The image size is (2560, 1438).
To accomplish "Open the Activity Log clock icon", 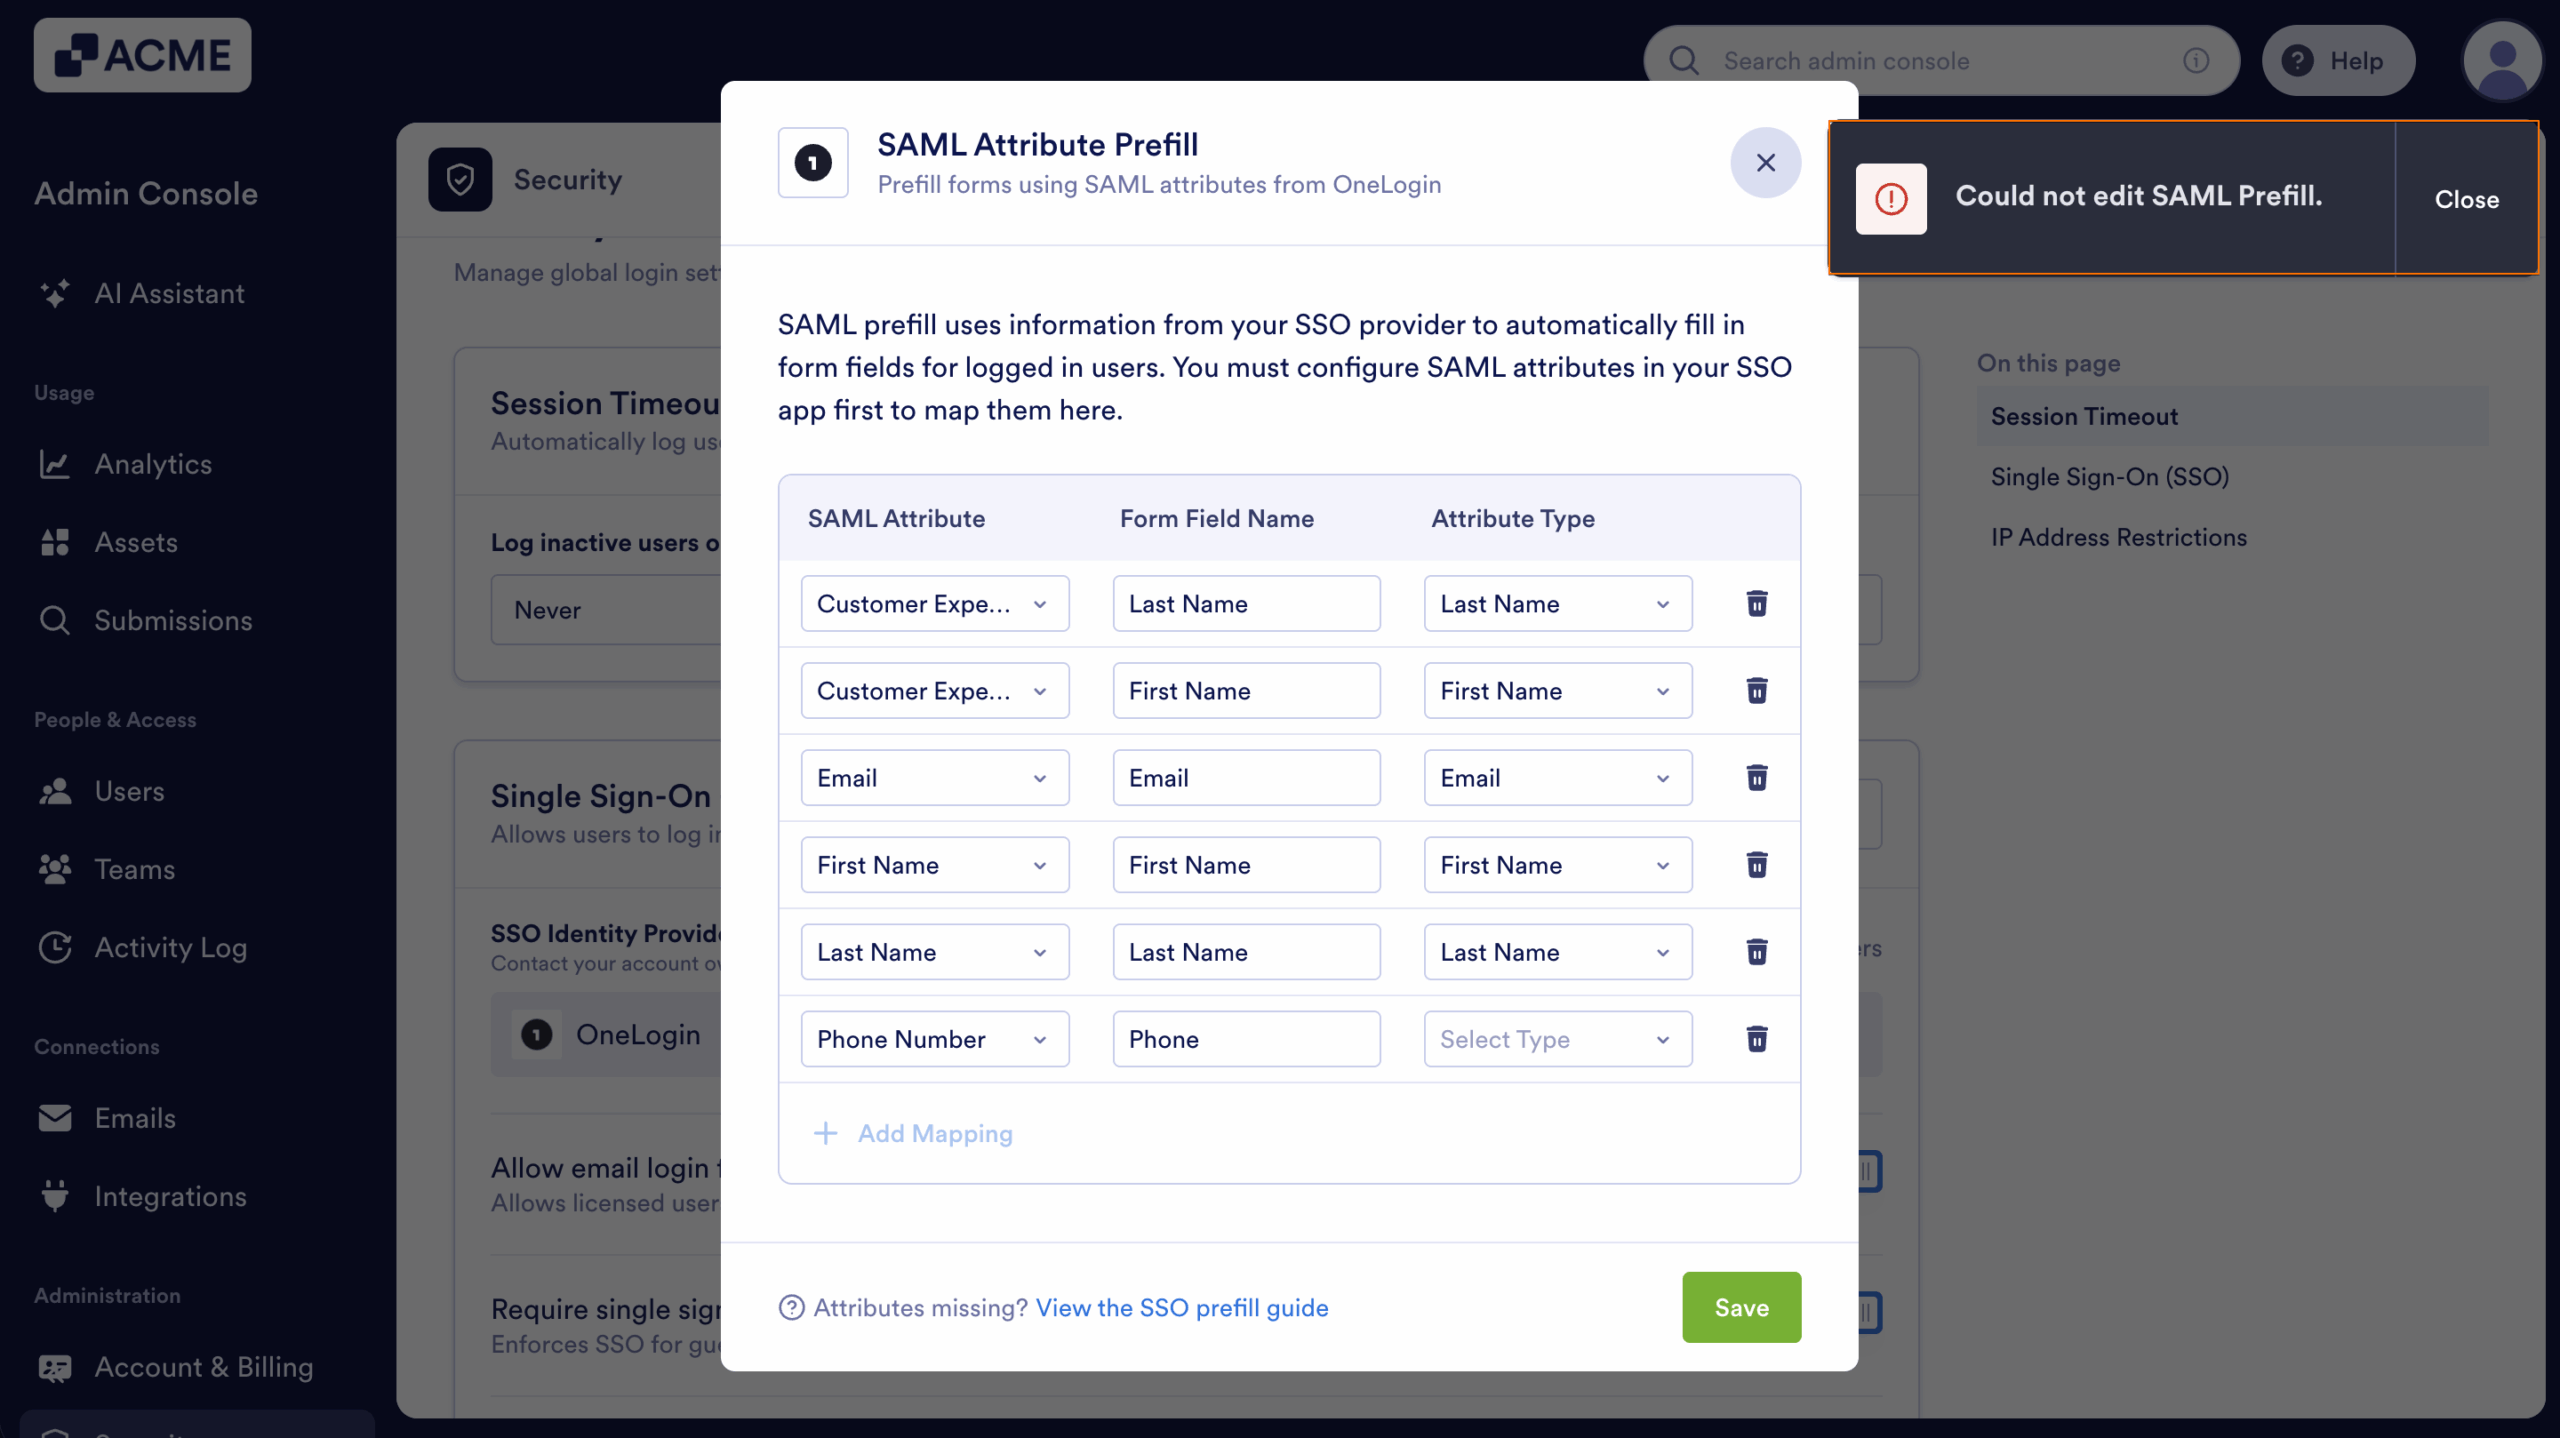I will coord(56,948).
